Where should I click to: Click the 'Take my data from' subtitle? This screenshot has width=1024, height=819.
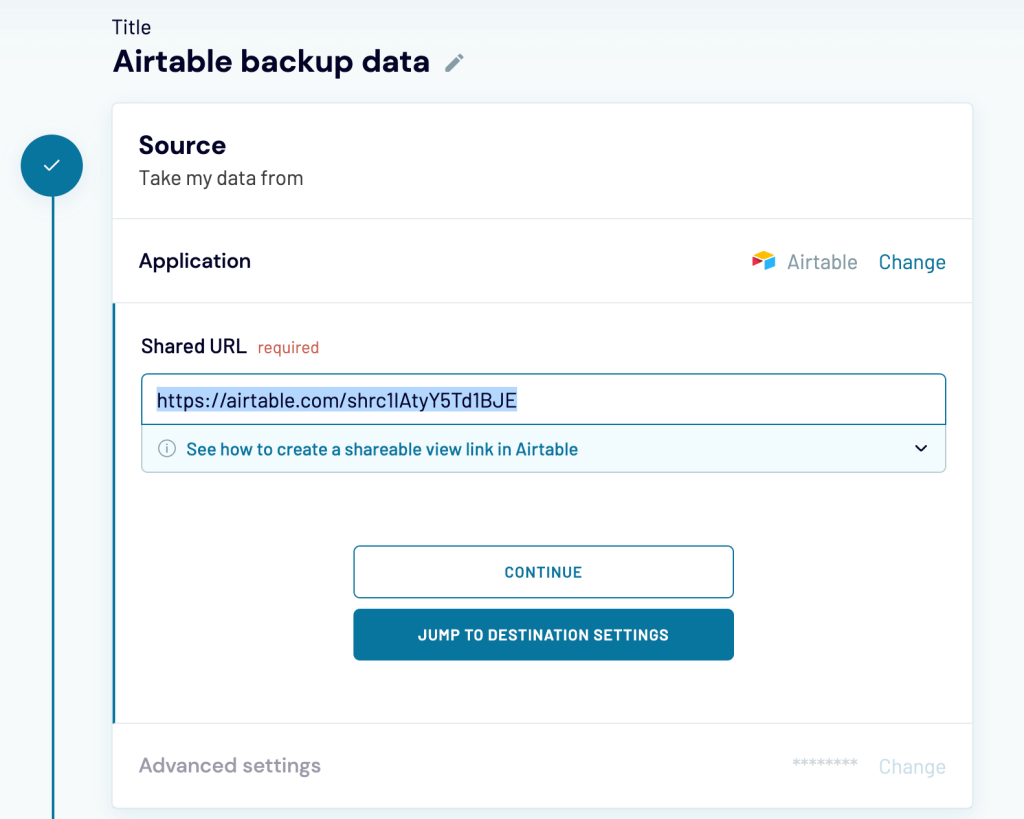coord(221,179)
